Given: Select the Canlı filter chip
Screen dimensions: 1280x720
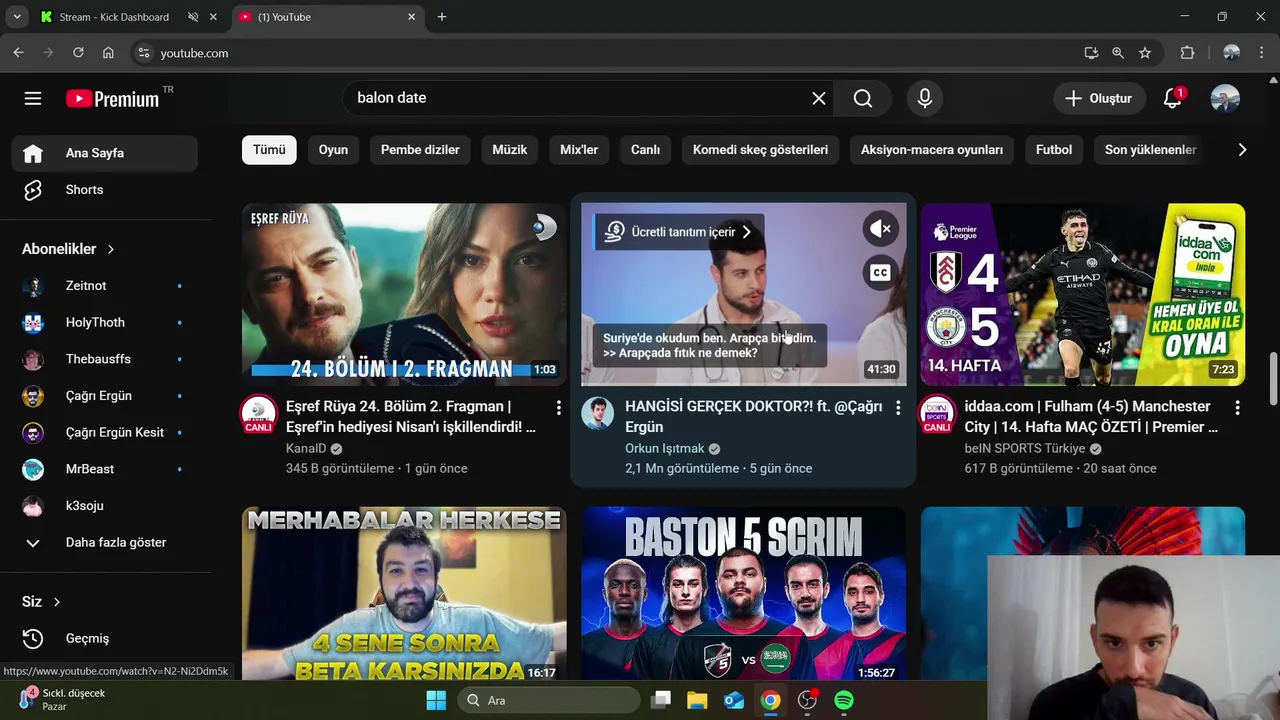Looking at the screenshot, I should (x=645, y=150).
